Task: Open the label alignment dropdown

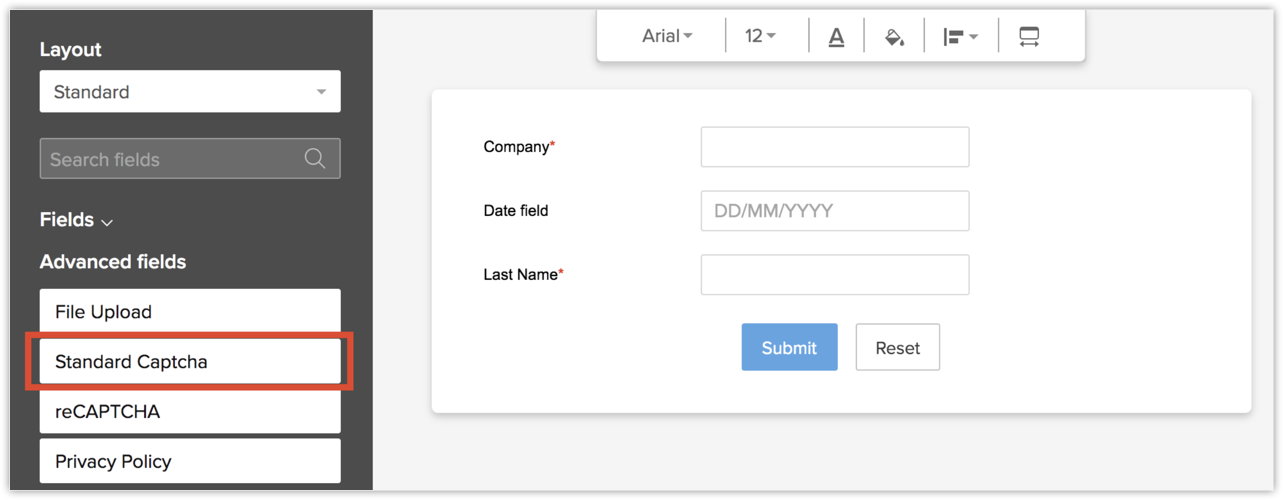Action: tap(960, 37)
